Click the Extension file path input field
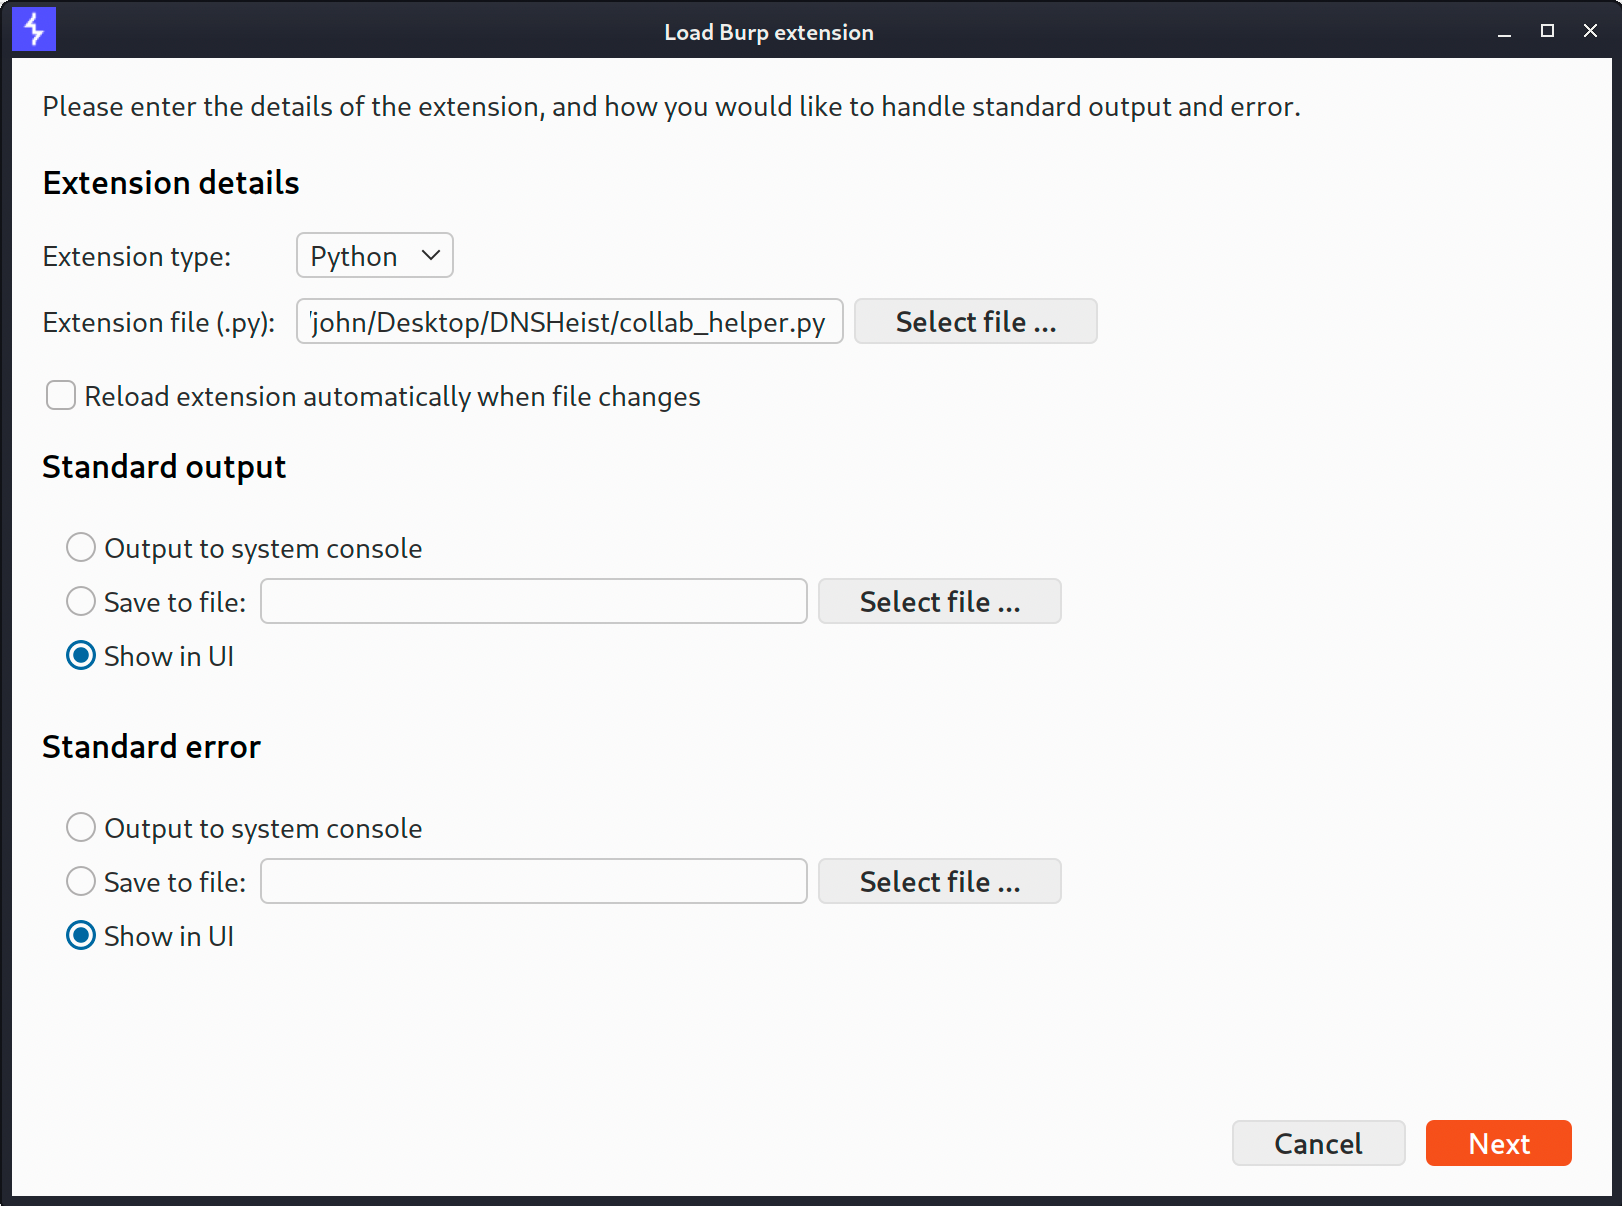This screenshot has width=1622, height=1206. [570, 321]
